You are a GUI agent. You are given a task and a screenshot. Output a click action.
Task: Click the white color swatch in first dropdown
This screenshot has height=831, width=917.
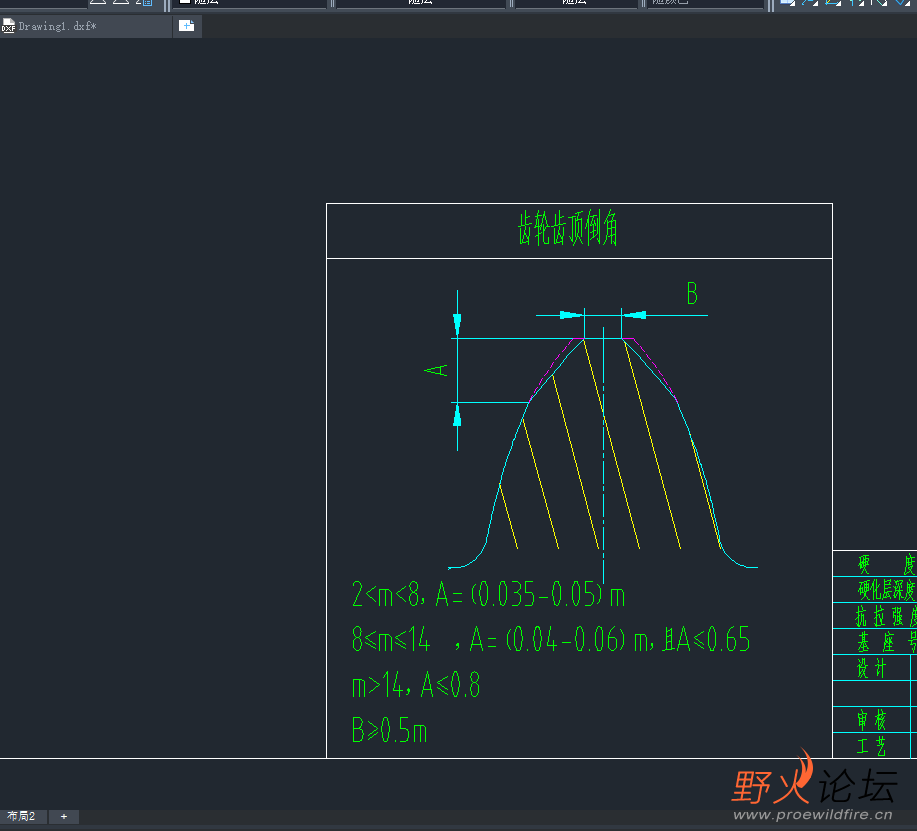(x=185, y=2)
